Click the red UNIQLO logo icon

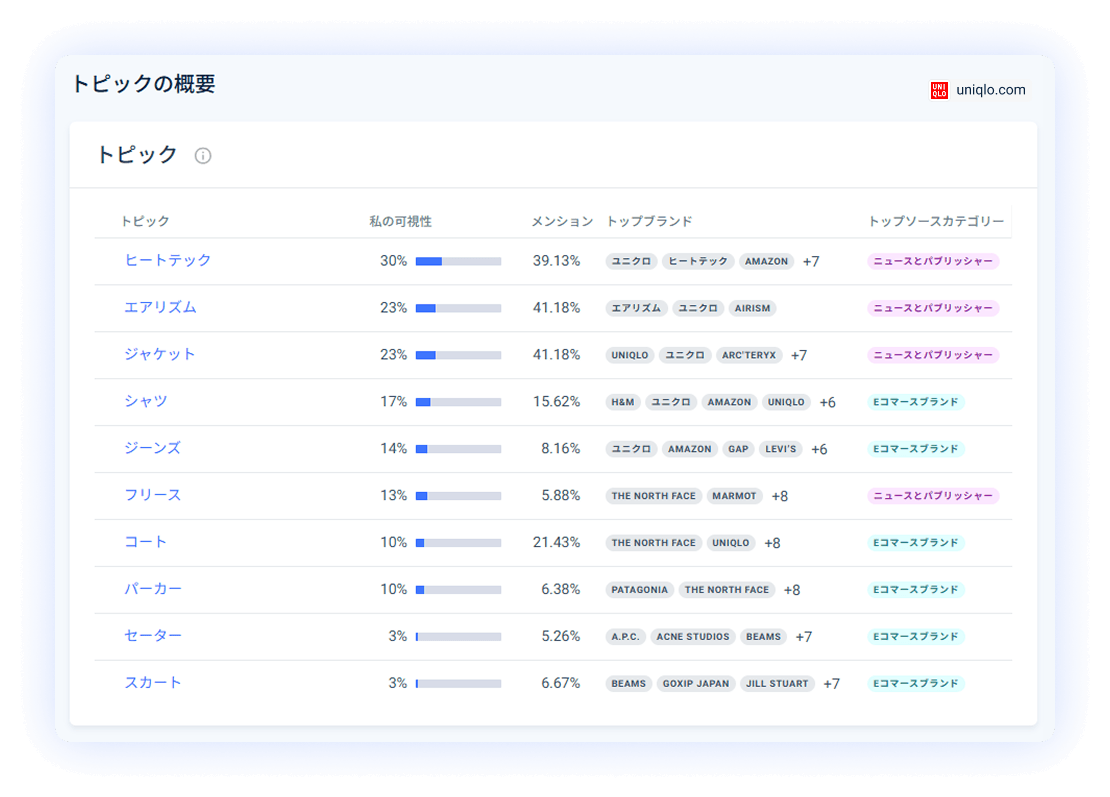(939, 90)
